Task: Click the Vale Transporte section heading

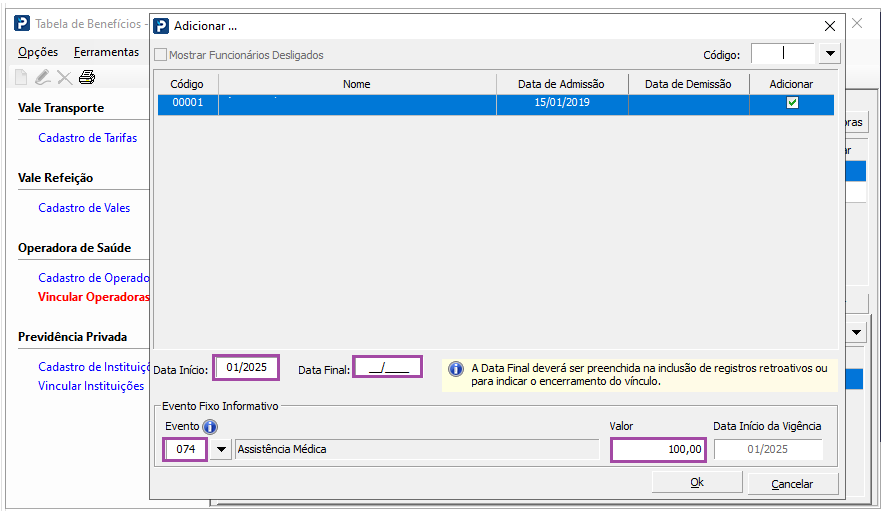Action: point(61,108)
